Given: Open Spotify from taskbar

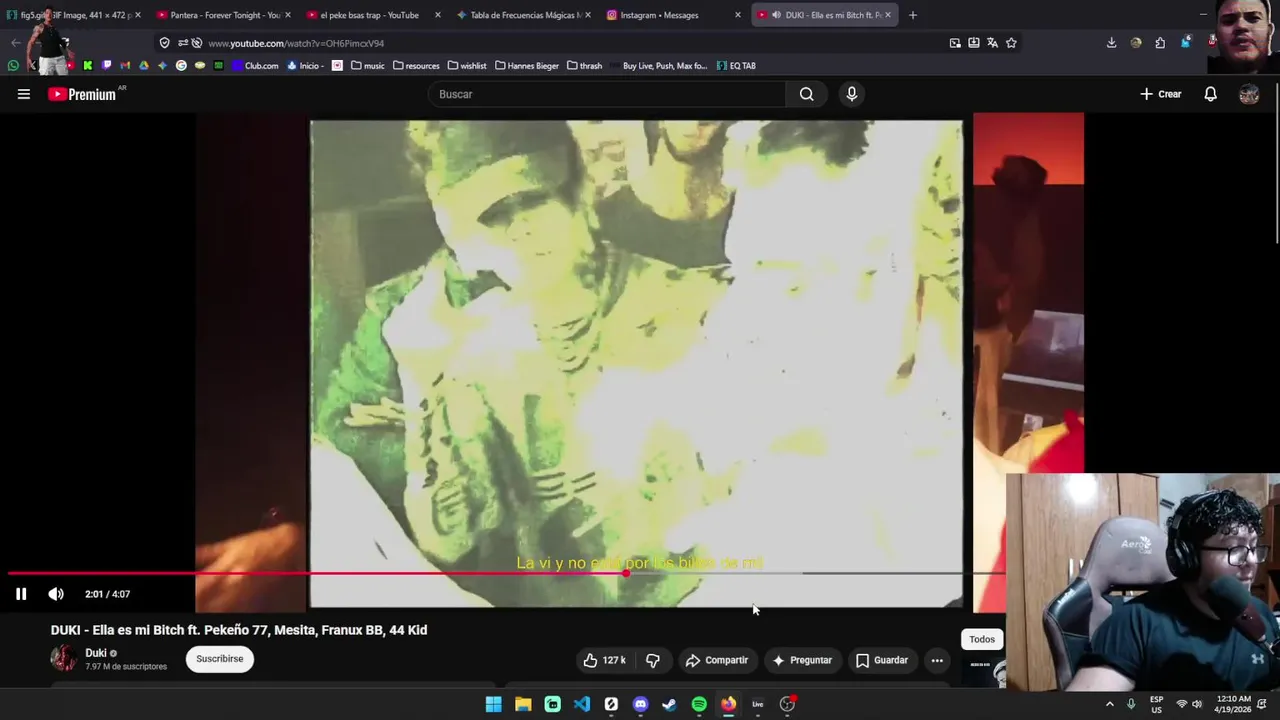Looking at the screenshot, I should click(699, 704).
